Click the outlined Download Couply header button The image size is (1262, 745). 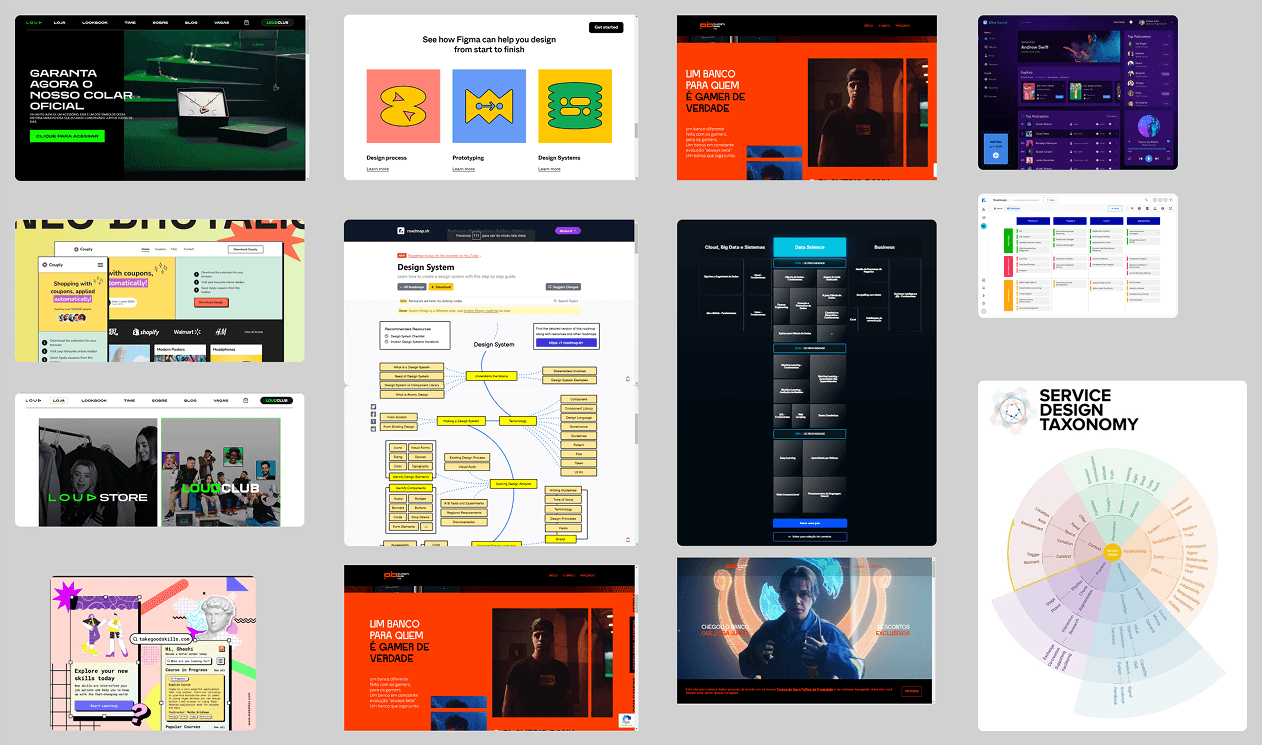(x=246, y=249)
